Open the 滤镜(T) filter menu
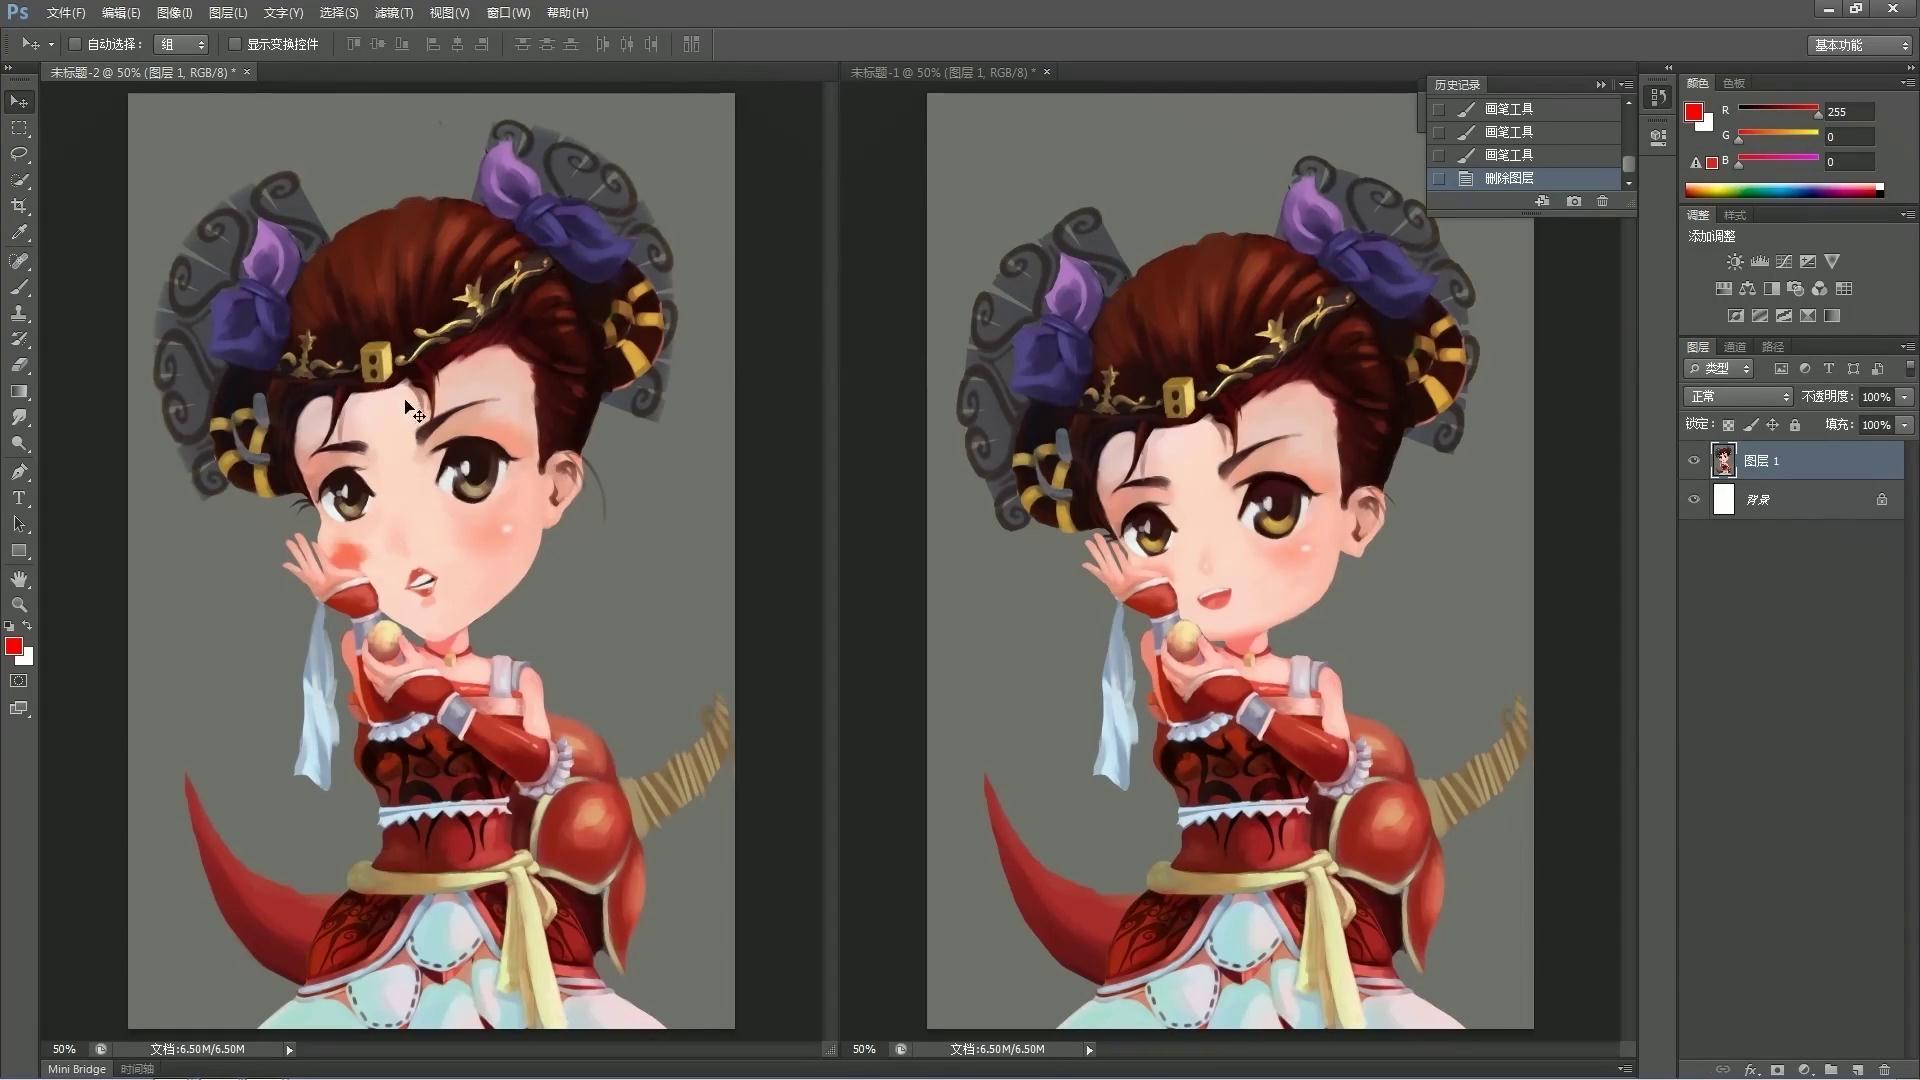Screen dimensions: 1920x1080 pyautogui.click(x=393, y=13)
